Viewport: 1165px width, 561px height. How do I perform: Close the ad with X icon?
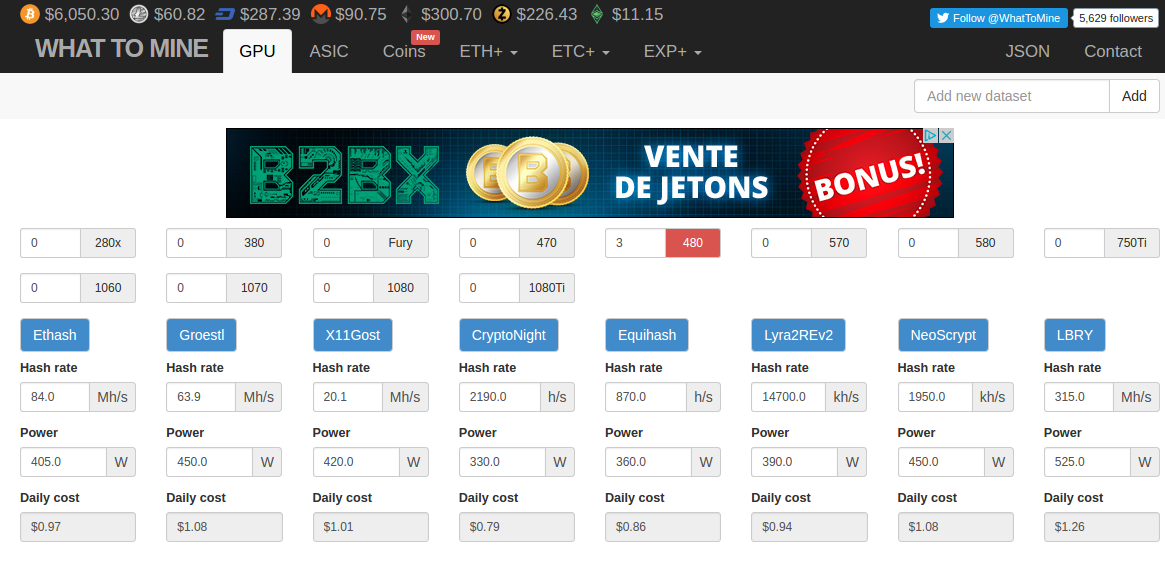click(947, 136)
